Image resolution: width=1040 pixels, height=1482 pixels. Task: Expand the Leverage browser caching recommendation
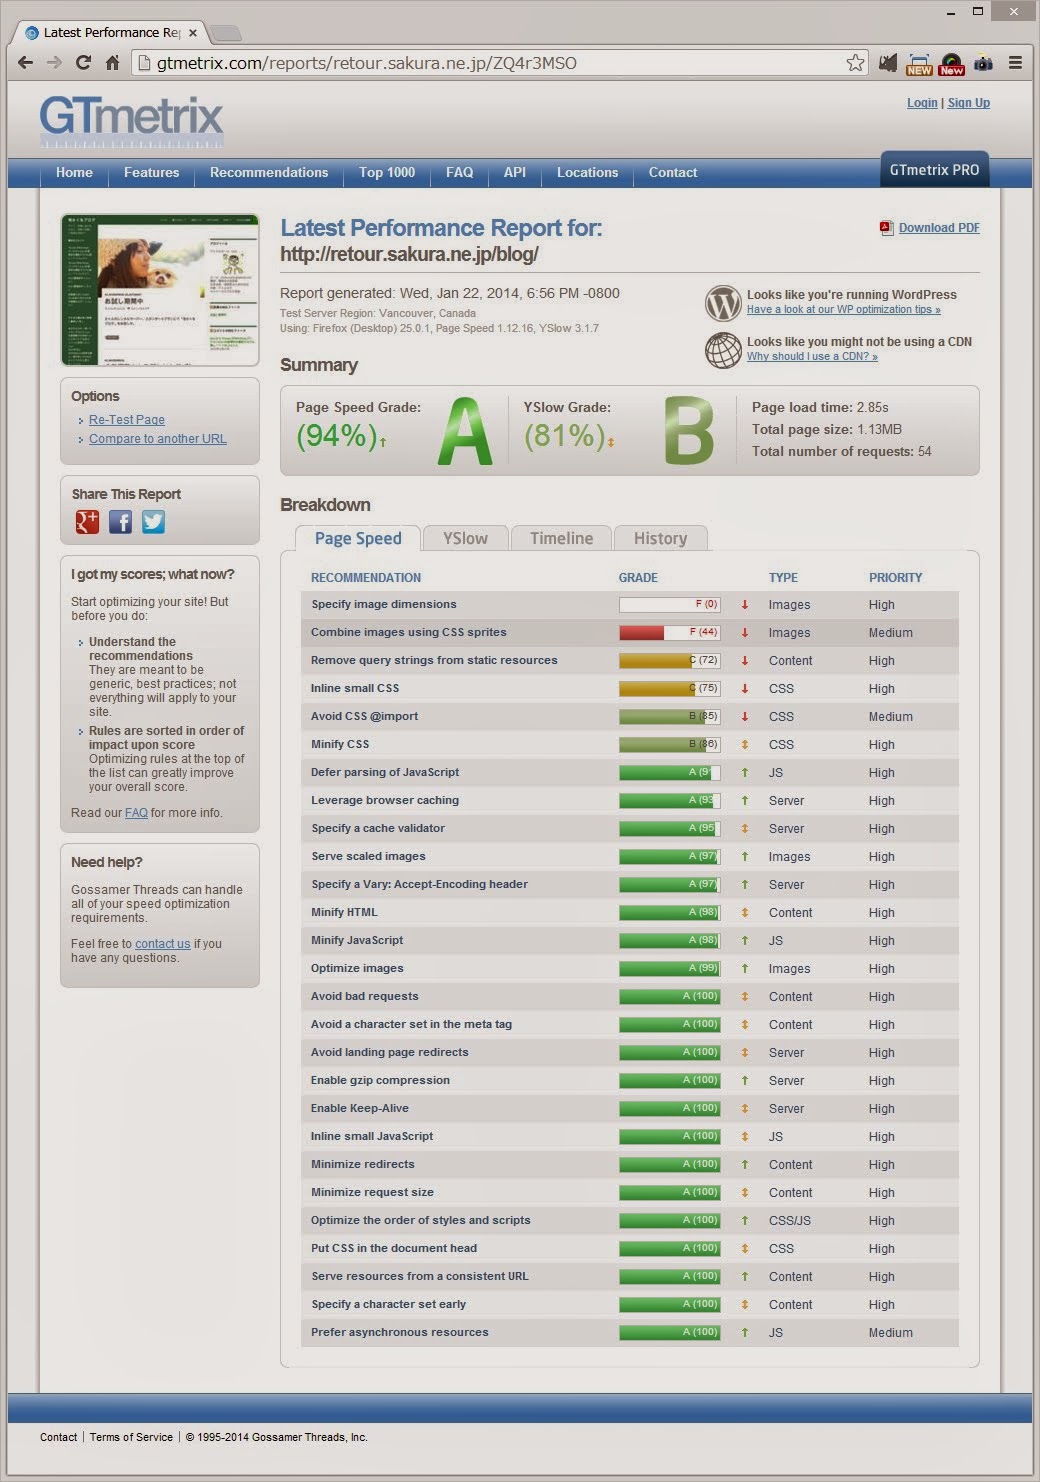[x=630, y=801]
